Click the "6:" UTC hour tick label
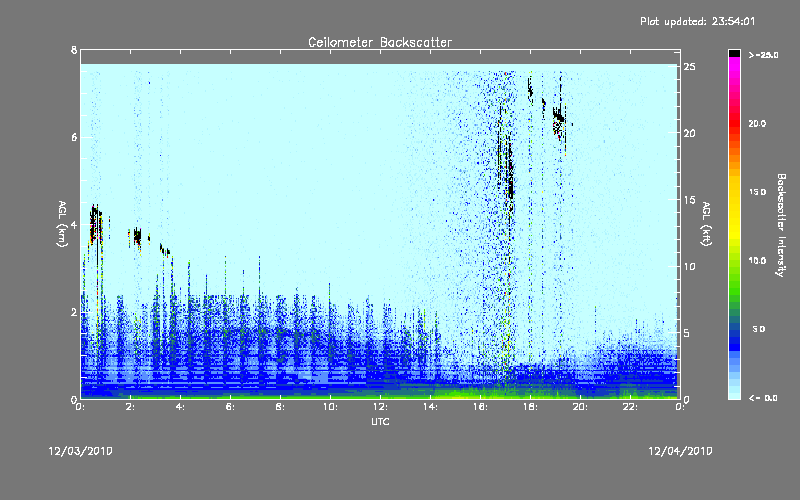The image size is (800, 500). [231, 407]
